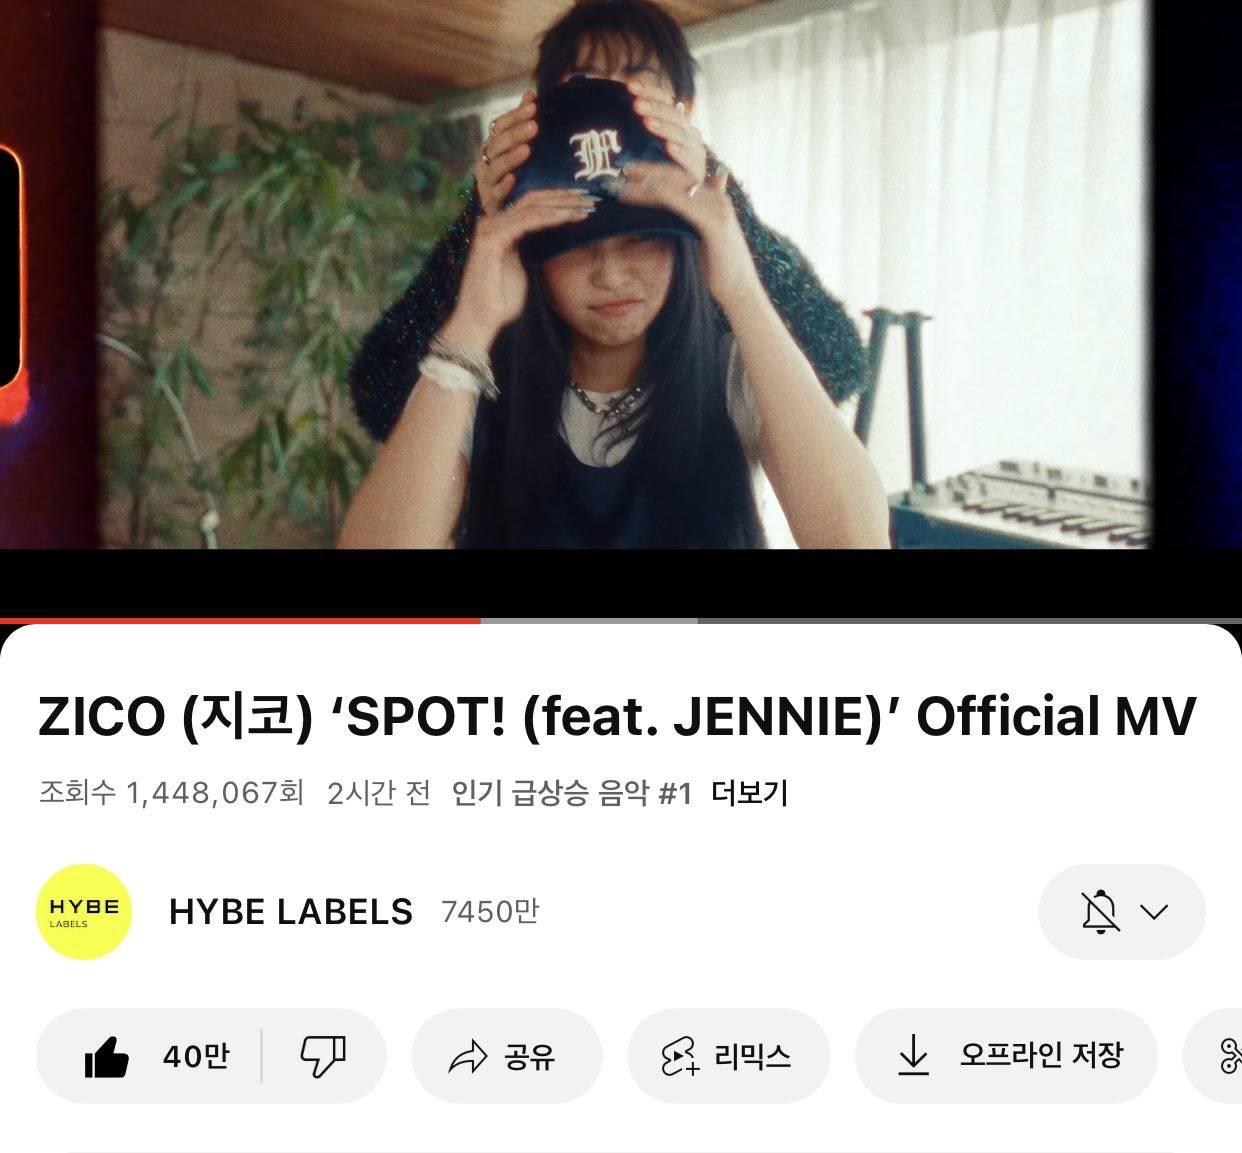Expand the notification options chevron

pos(1155,912)
